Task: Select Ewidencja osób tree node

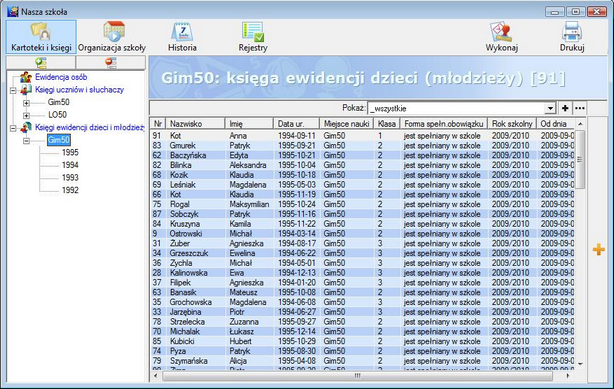Action: point(61,77)
